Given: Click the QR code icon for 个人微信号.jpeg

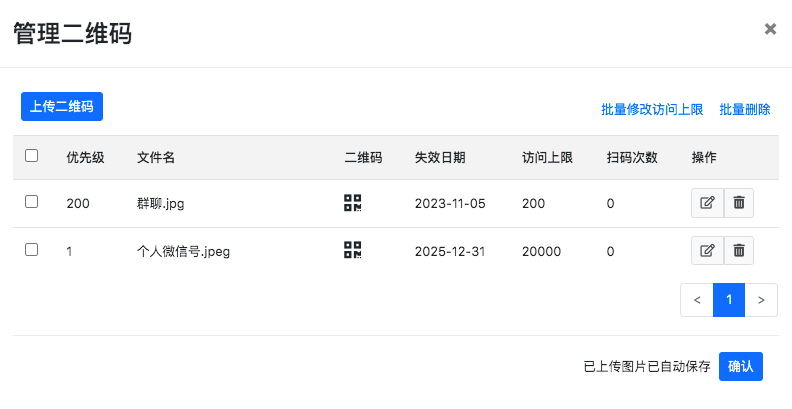Looking at the screenshot, I should pyautogui.click(x=352, y=251).
